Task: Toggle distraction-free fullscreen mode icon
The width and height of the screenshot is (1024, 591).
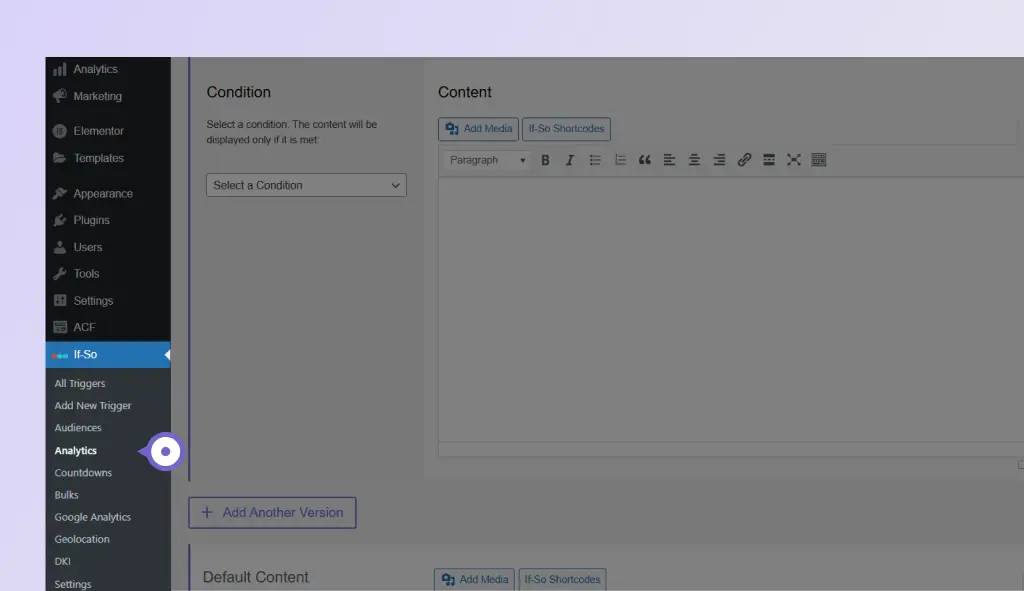Action: pyautogui.click(x=793, y=160)
